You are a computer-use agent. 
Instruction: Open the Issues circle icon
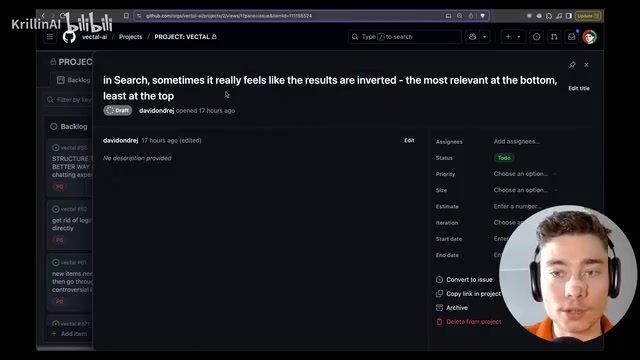[x=536, y=37]
